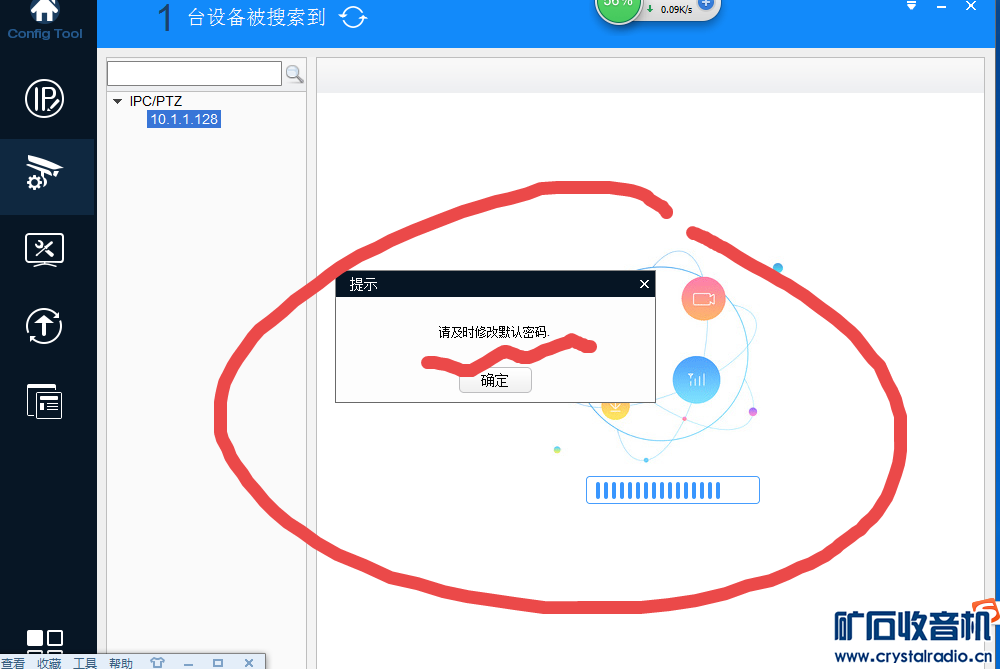
Task: Open the grid modules icon at sidebar bottom
Action: (45, 642)
